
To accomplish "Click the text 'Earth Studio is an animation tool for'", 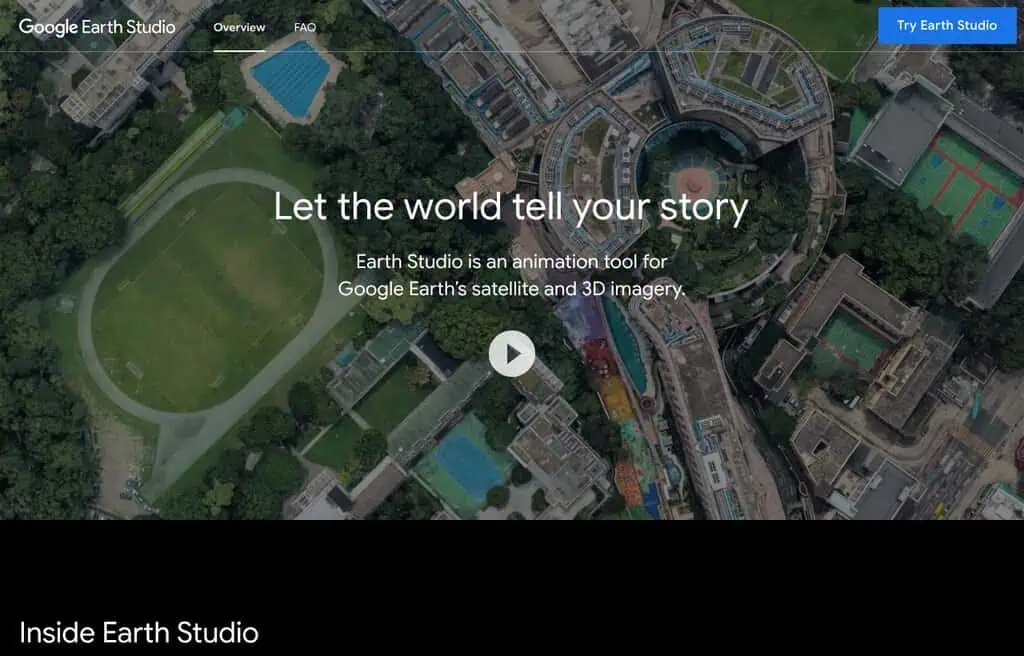I will pyautogui.click(x=511, y=261).
